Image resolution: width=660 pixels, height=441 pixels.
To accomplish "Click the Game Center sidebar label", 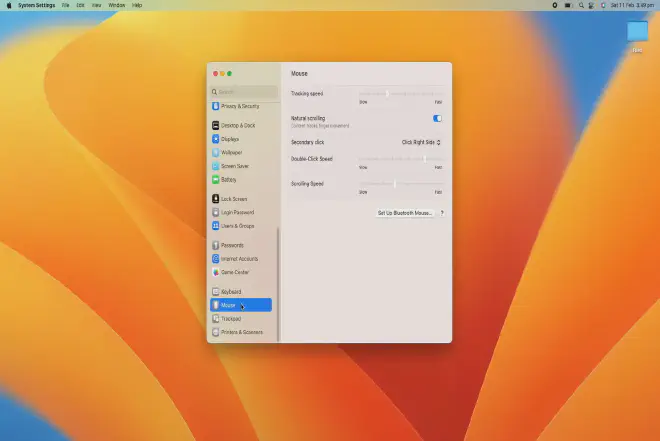I will (235, 272).
